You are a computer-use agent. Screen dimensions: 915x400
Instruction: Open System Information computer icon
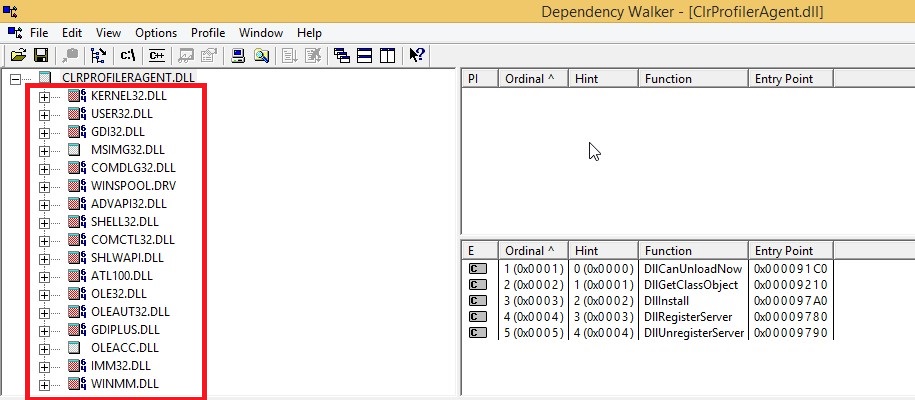(238, 55)
